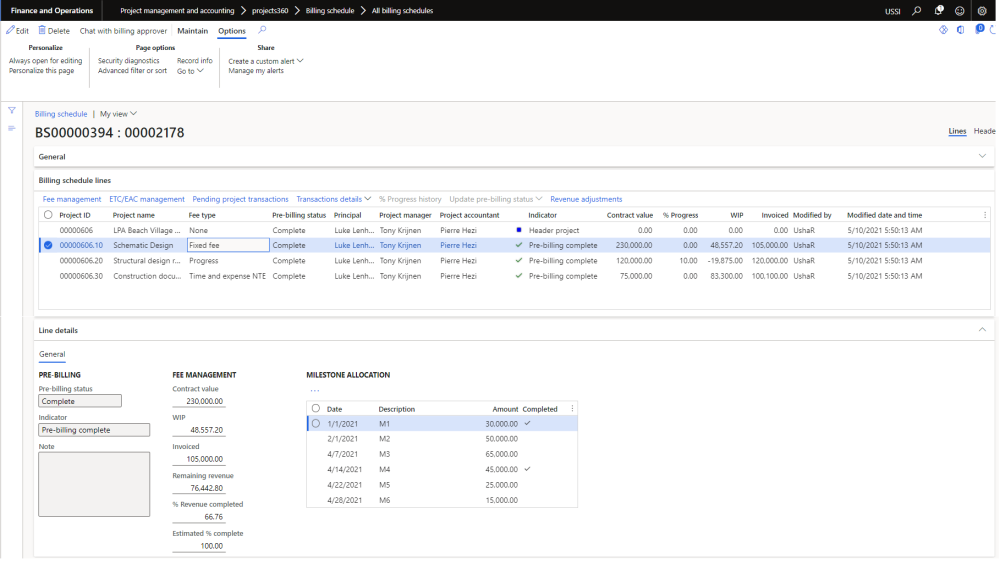Click the feedback smiley face icon
The width and height of the screenshot is (1000, 576).
point(960,10)
